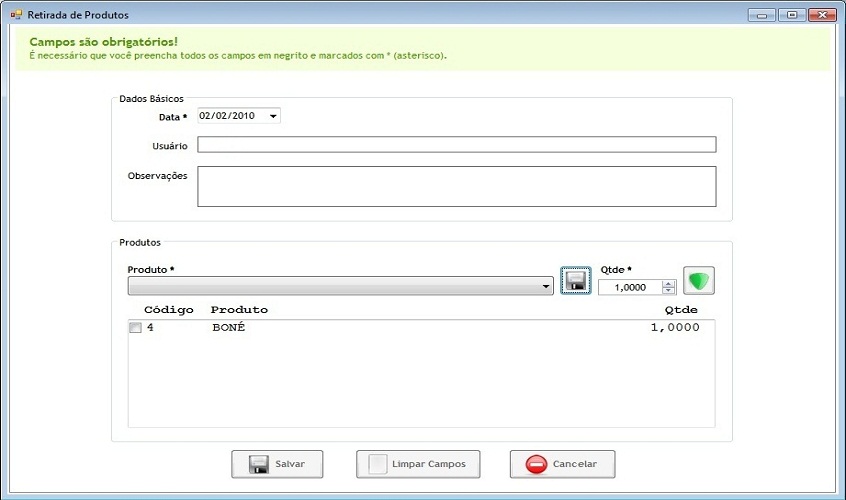The height and width of the screenshot is (500, 846).
Task: Minimize the Retirada de Produtos window
Action: click(762, 15)
